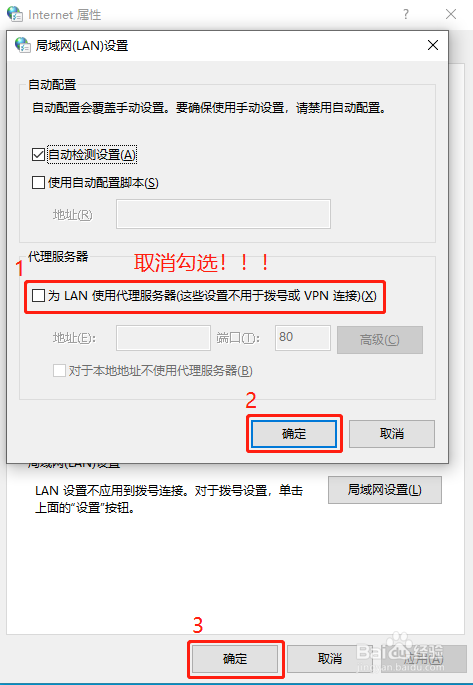Open proxy 高级(C) settings

click(x=380, y=339)
